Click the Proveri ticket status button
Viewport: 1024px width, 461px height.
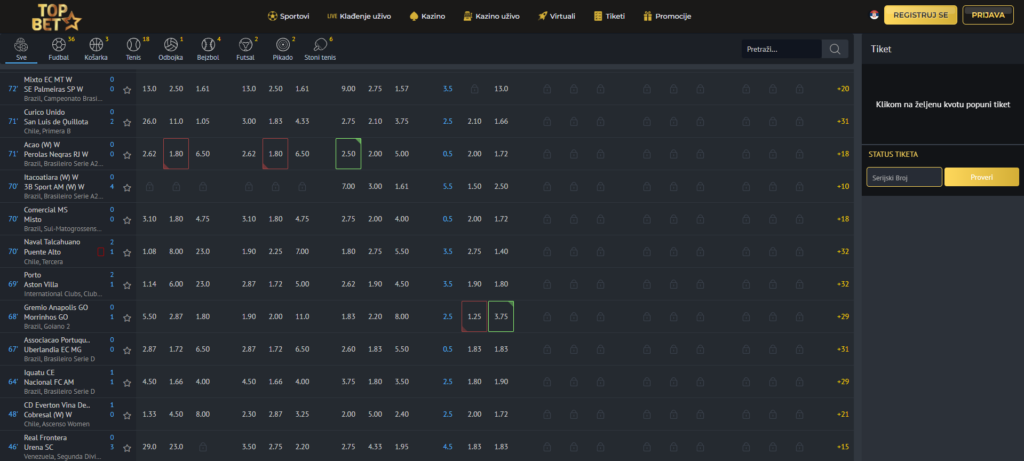(x=981, y=177)
